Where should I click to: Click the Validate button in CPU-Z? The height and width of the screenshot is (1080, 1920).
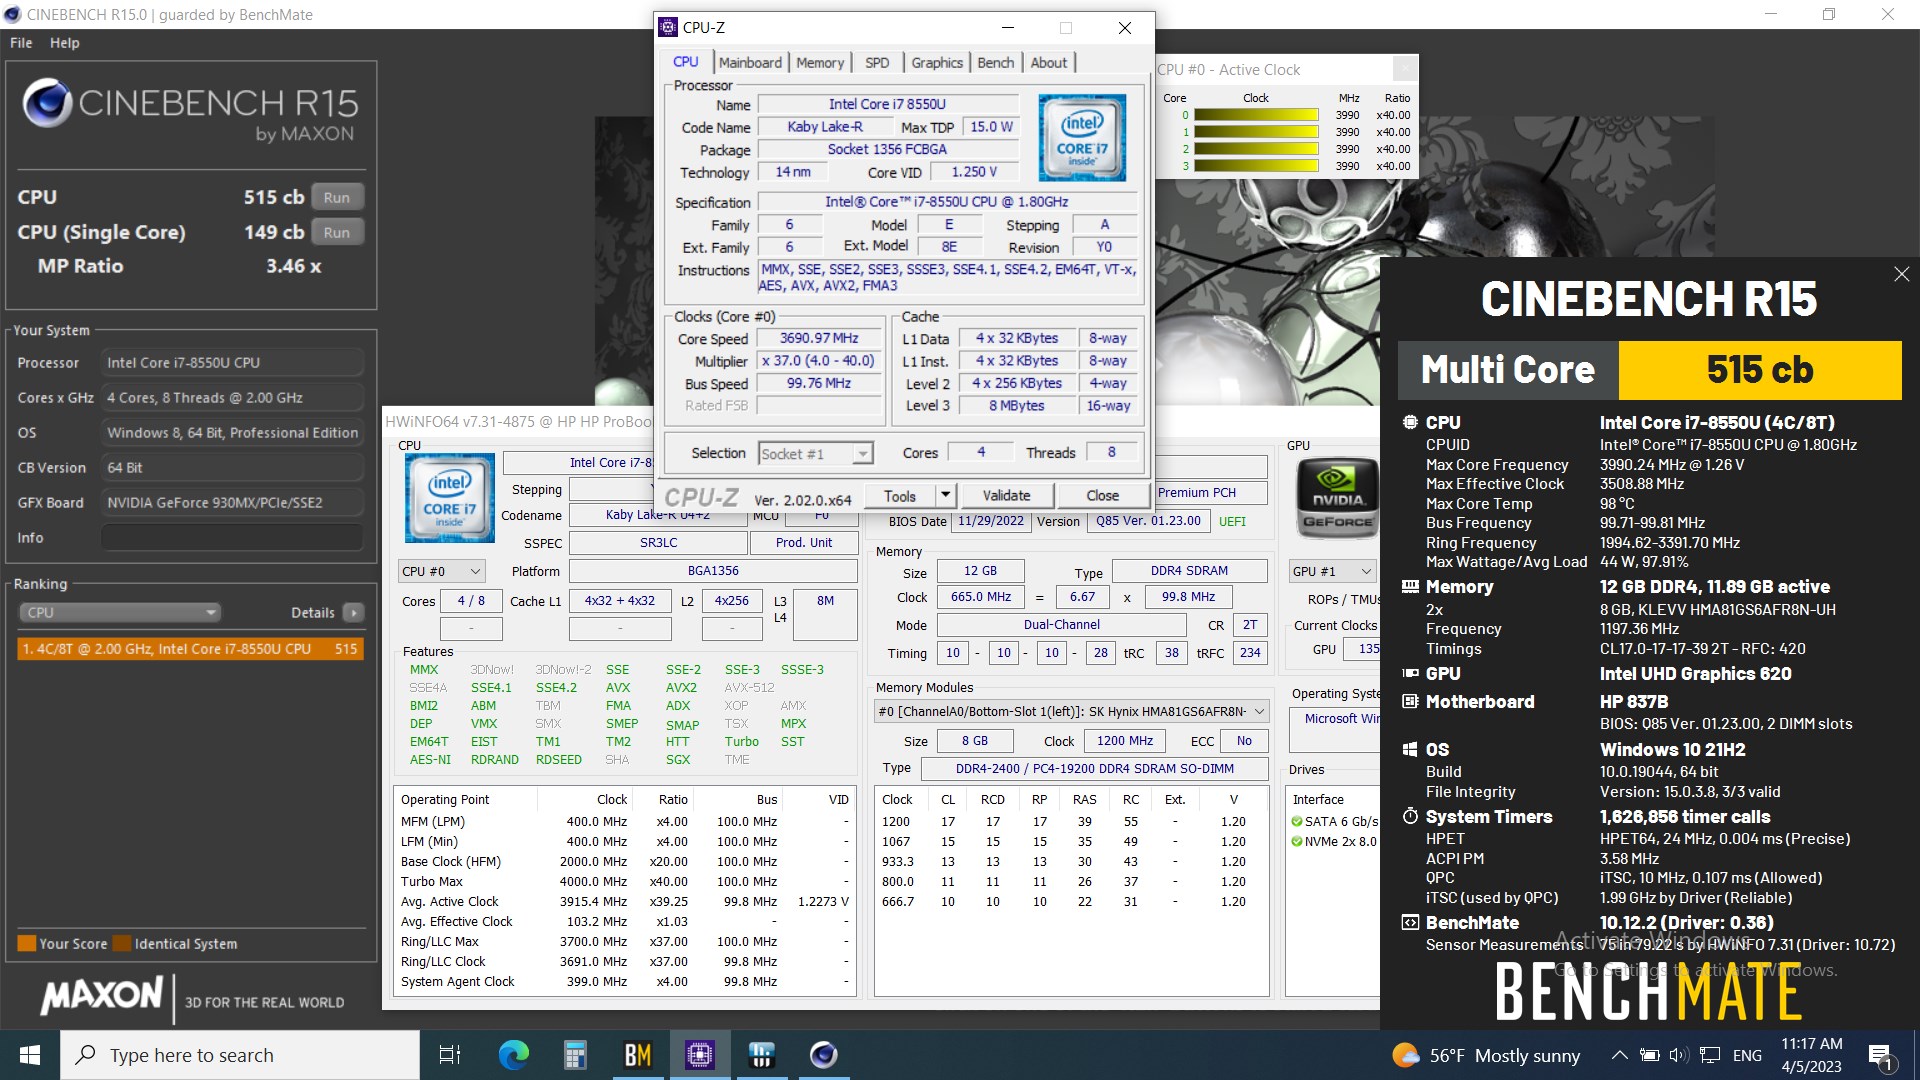click(1006, 496)
